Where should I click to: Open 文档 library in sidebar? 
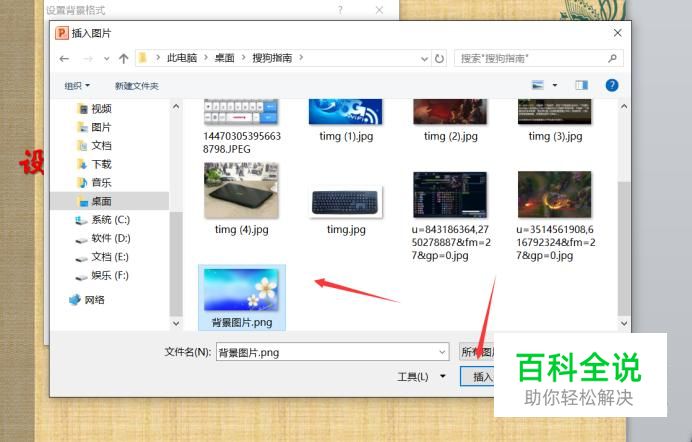[x=94, y=146]
